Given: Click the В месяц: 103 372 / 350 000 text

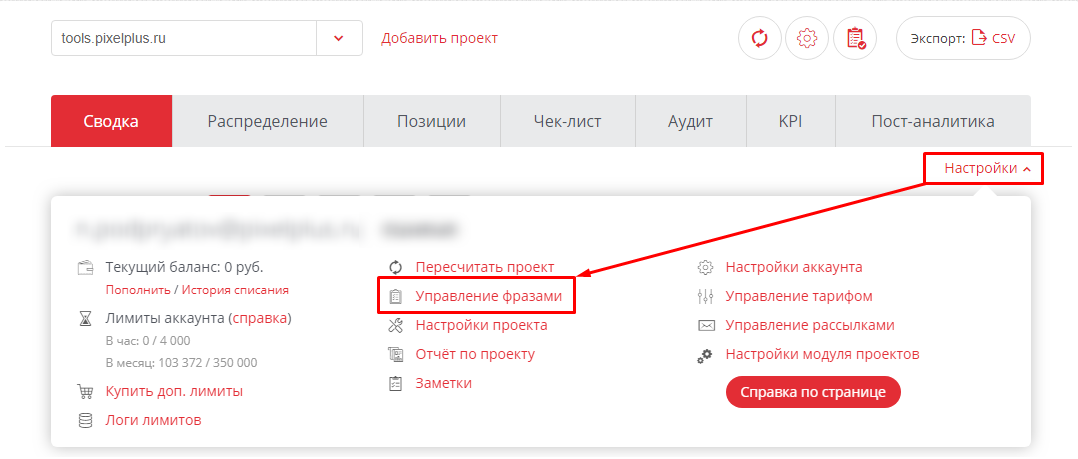Looking at the screenshot, I should tap(182, 363).
